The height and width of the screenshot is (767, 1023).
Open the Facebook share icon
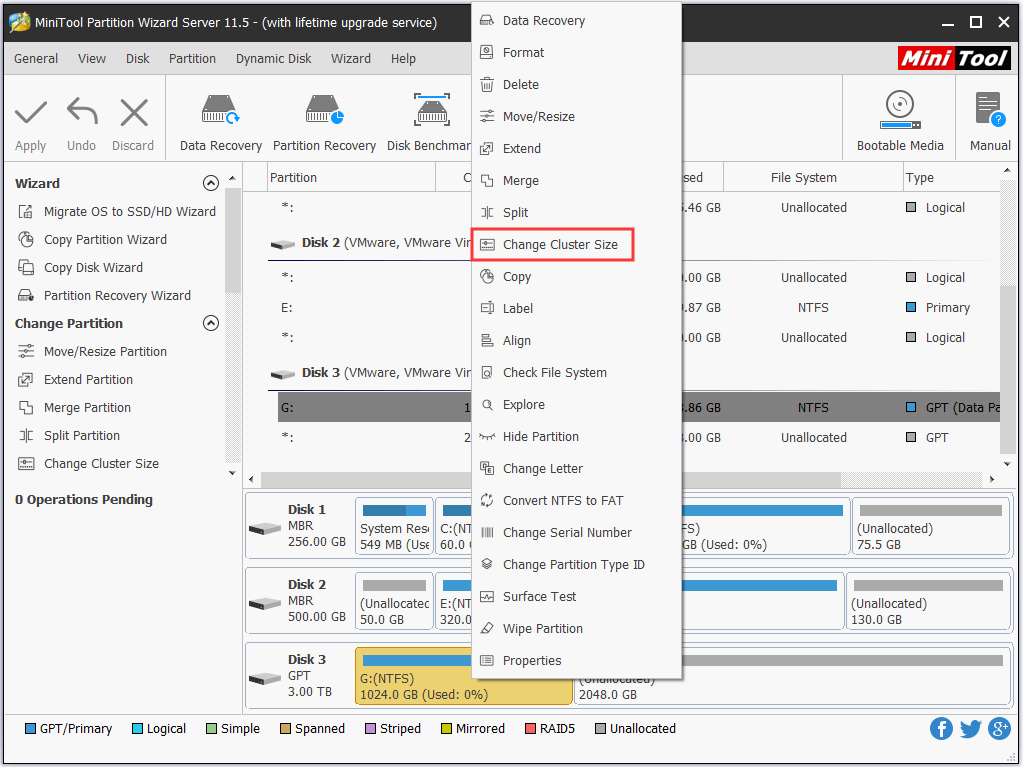[941, 729]
